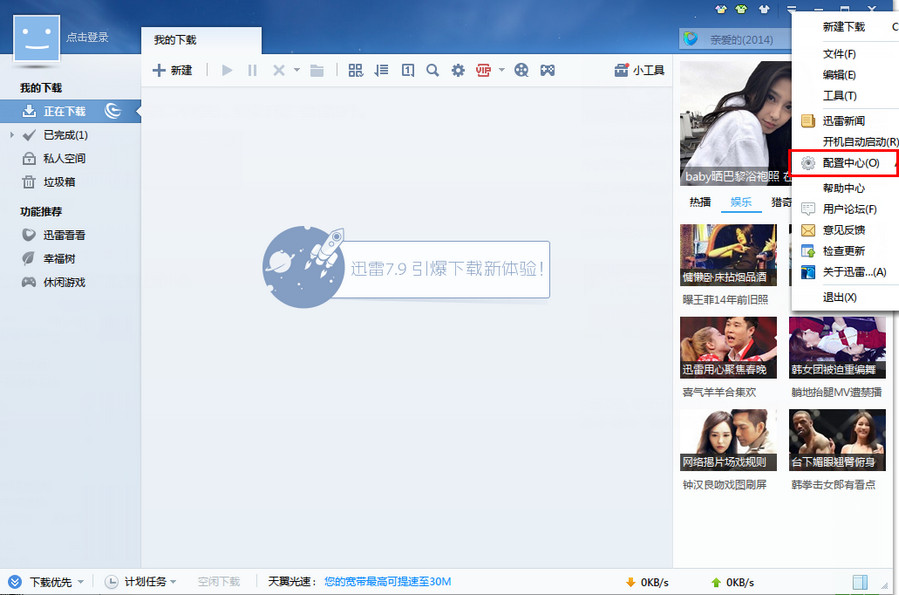This screenshot has height=595, width=899.
Task: Open dropdown arrow next to delete icon
Action: (x=296, y=70)
